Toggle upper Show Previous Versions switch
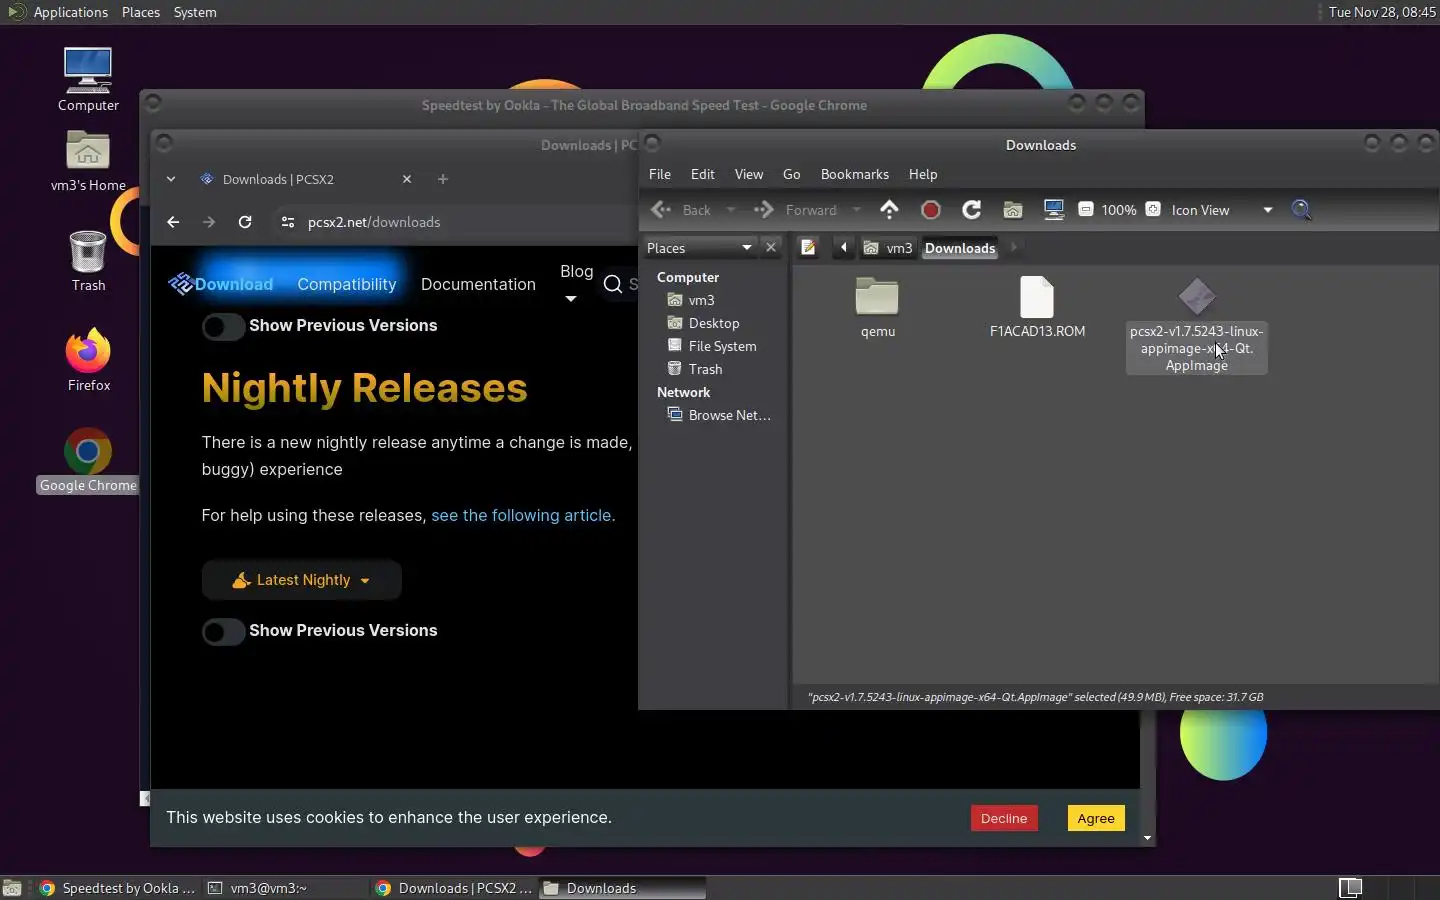The width and height of the screenshot is (1440, 900). [x=223, y=326]
